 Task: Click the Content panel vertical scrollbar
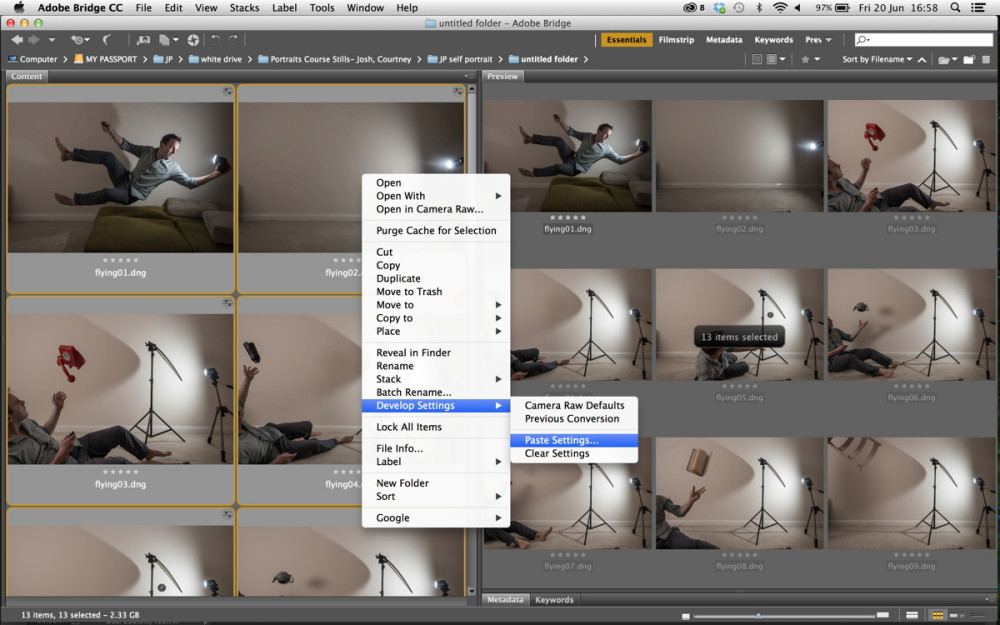(472, 341)
